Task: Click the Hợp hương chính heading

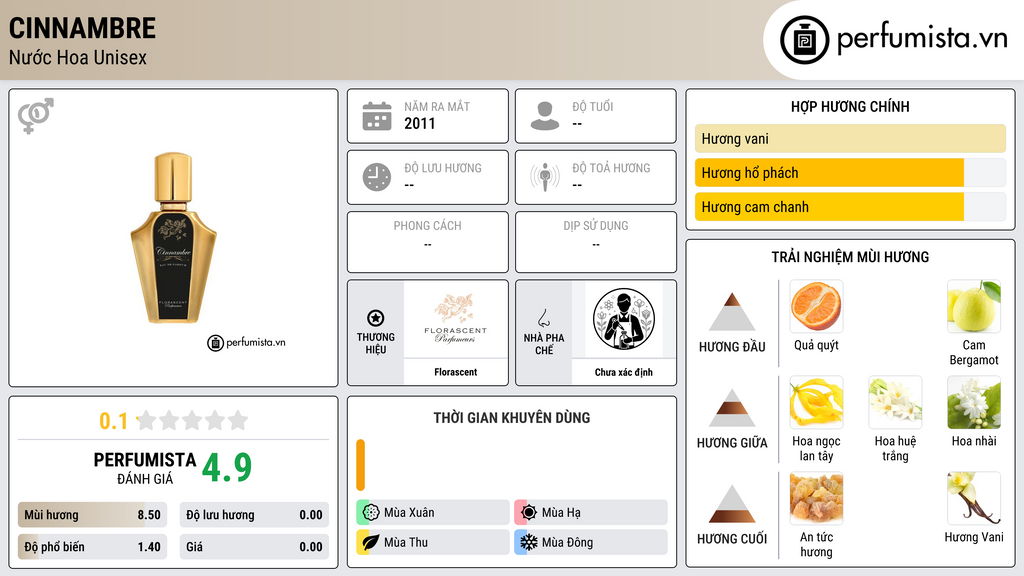Action: tap(850, 106)
